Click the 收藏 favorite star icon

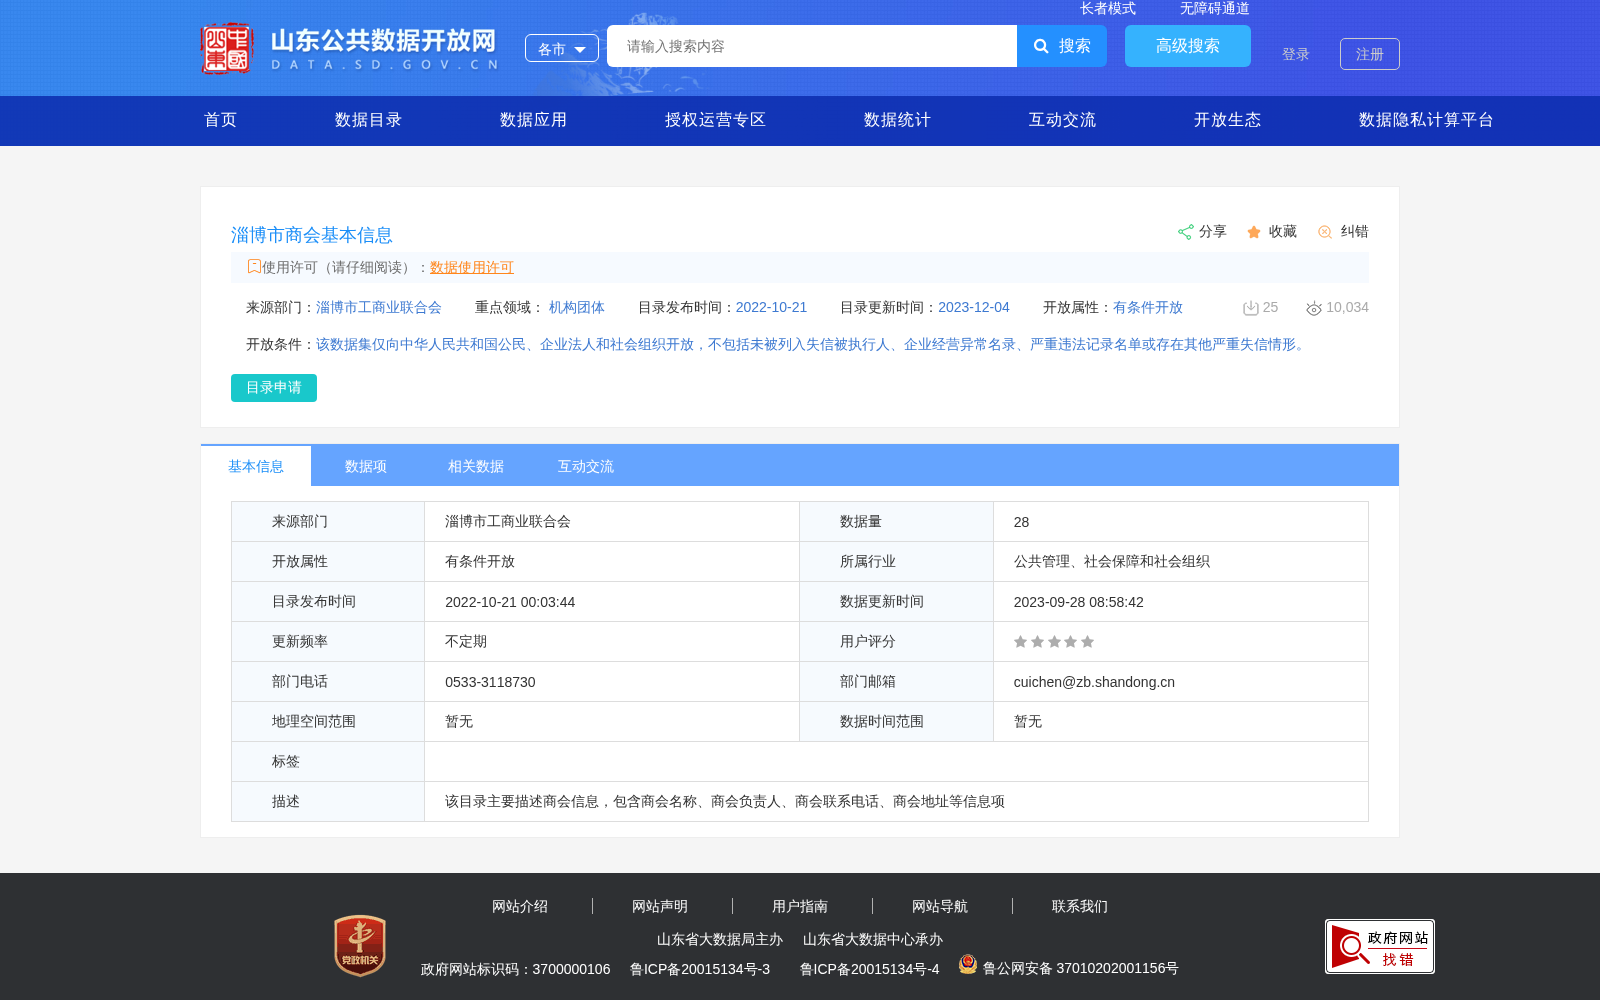[1254, 232]
